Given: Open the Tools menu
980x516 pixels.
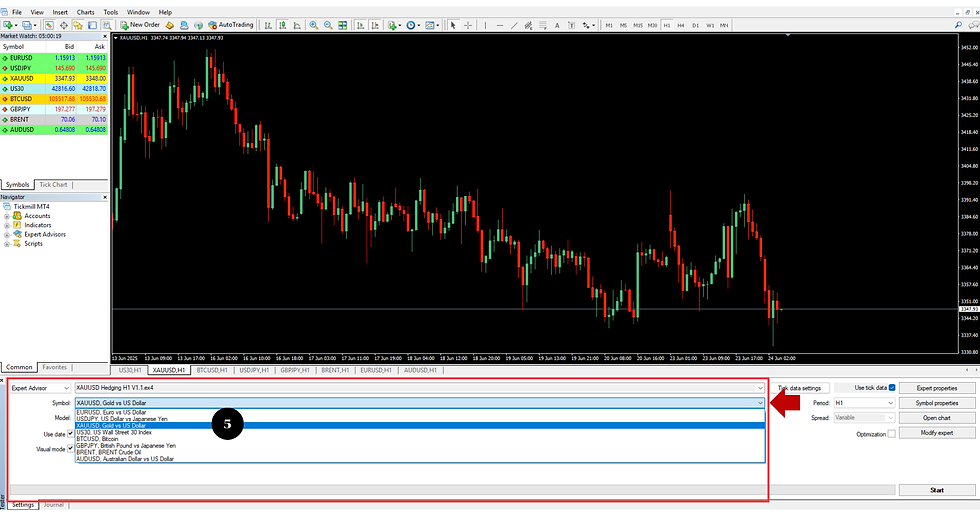Looking at the screenshot, I should point(111,12).
